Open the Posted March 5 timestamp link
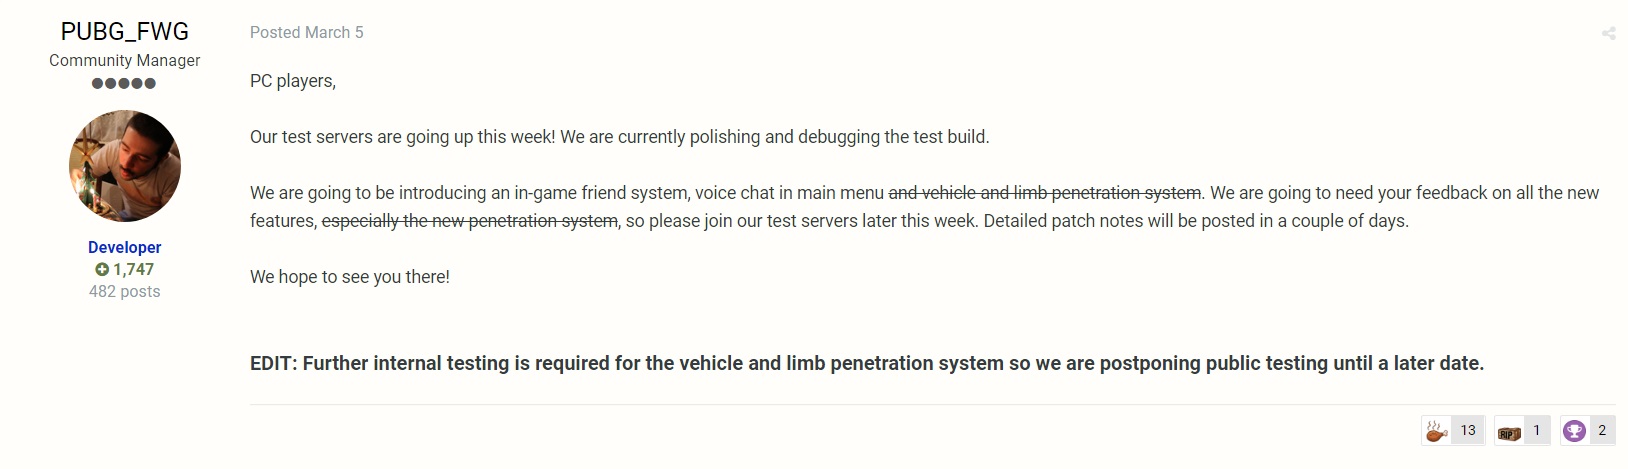Image resolution: width=1628 pixels, height=469 pixels. point(307,32)
